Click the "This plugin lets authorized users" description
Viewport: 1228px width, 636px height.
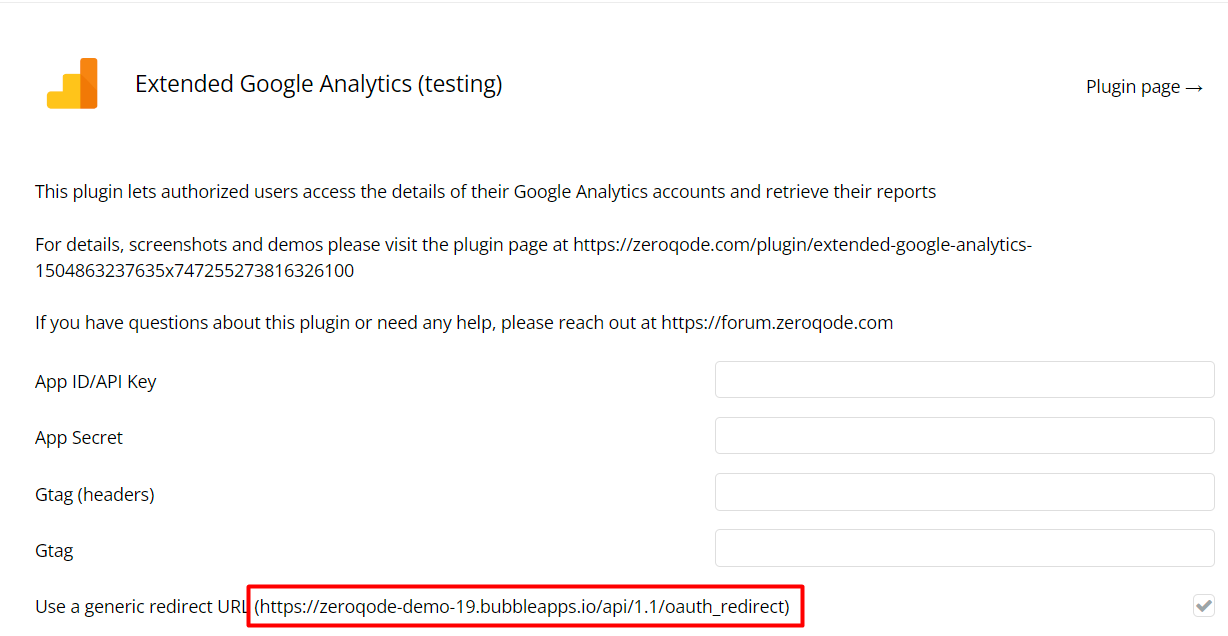click(485, 191)
